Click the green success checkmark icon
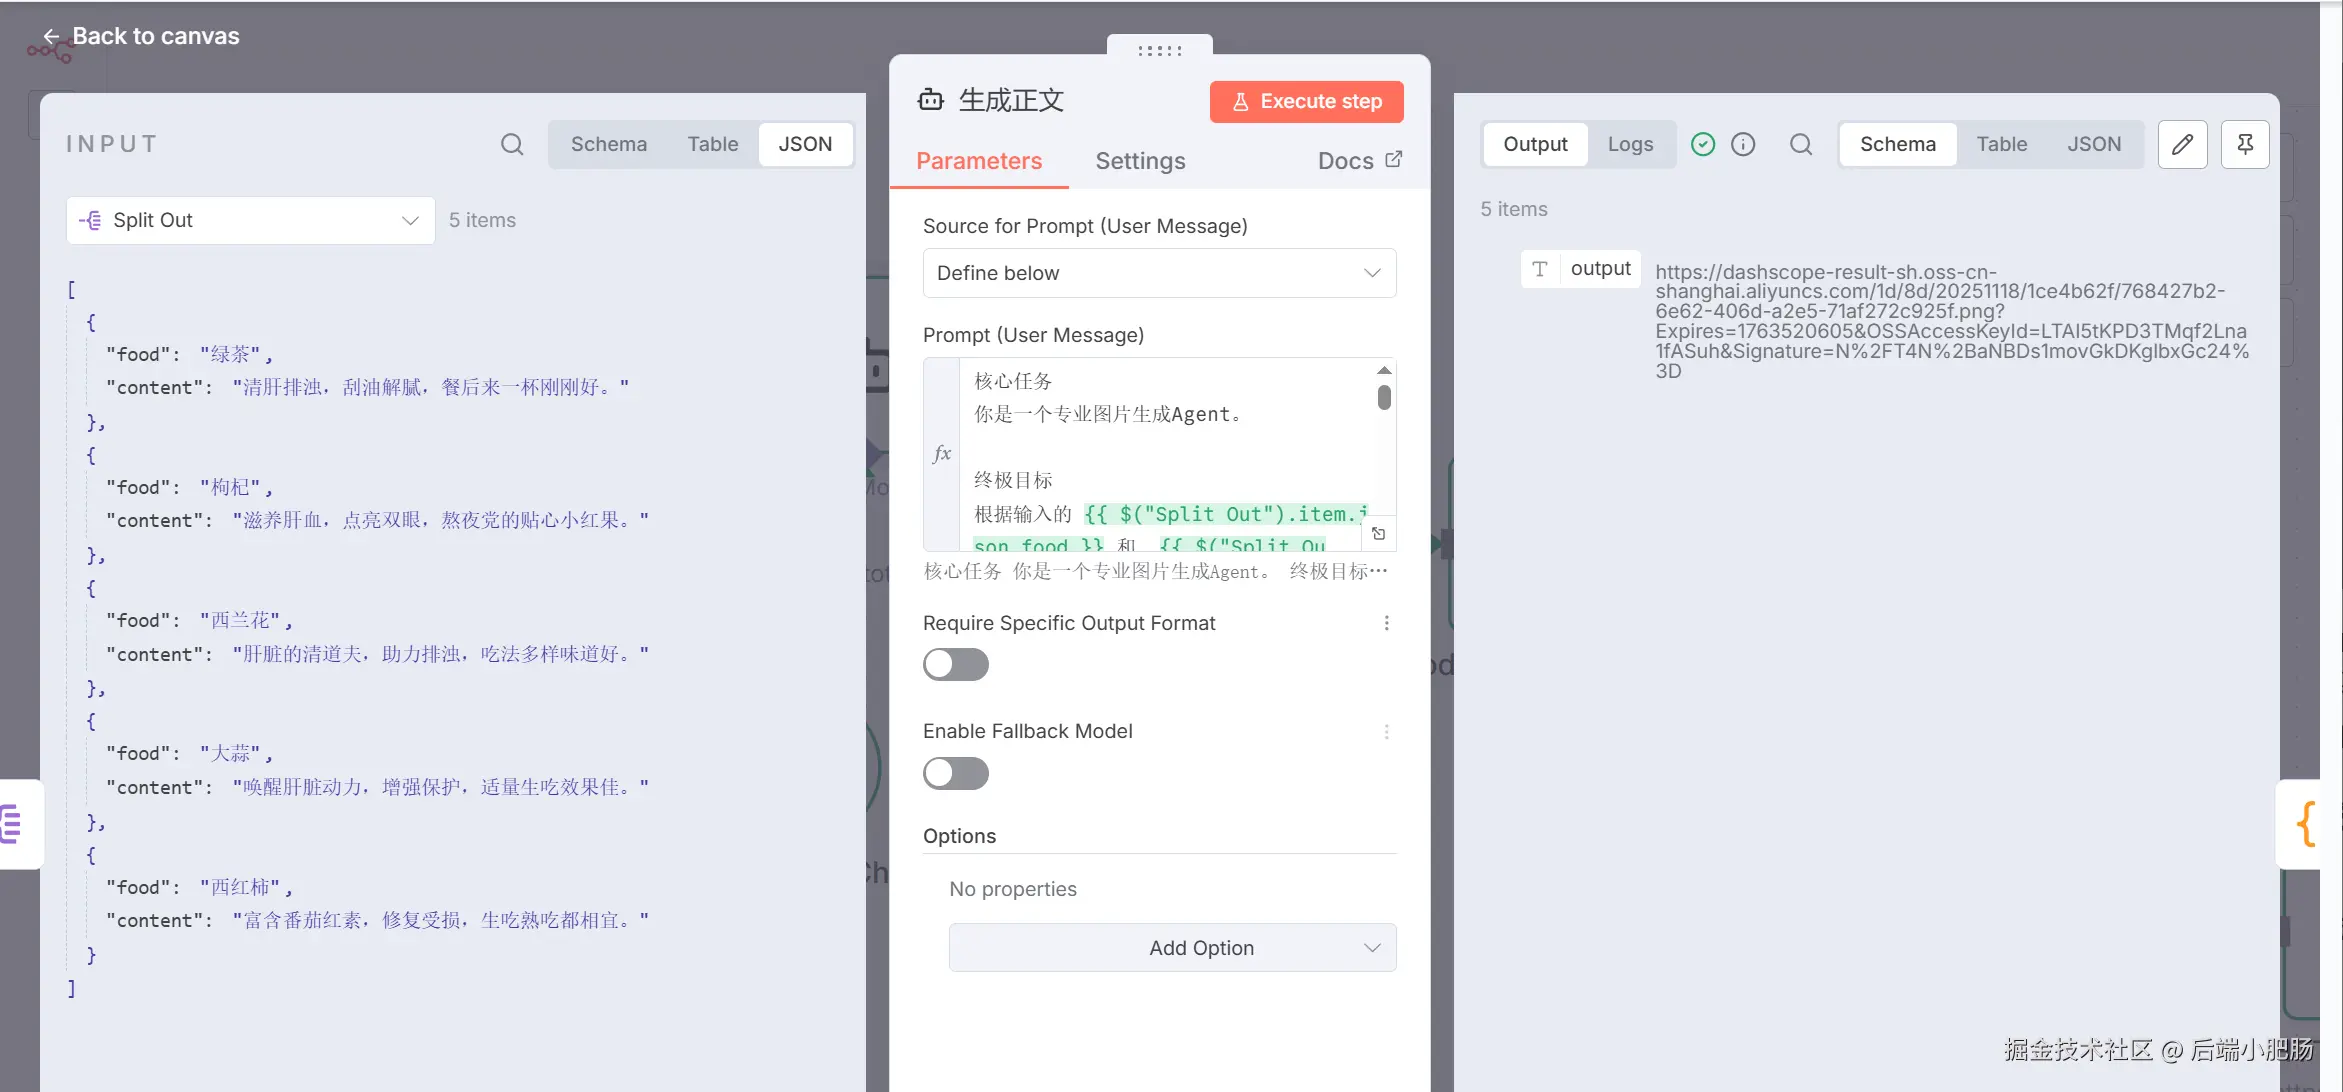Screen dimensions: 2343x1092 coord(1703,144)
